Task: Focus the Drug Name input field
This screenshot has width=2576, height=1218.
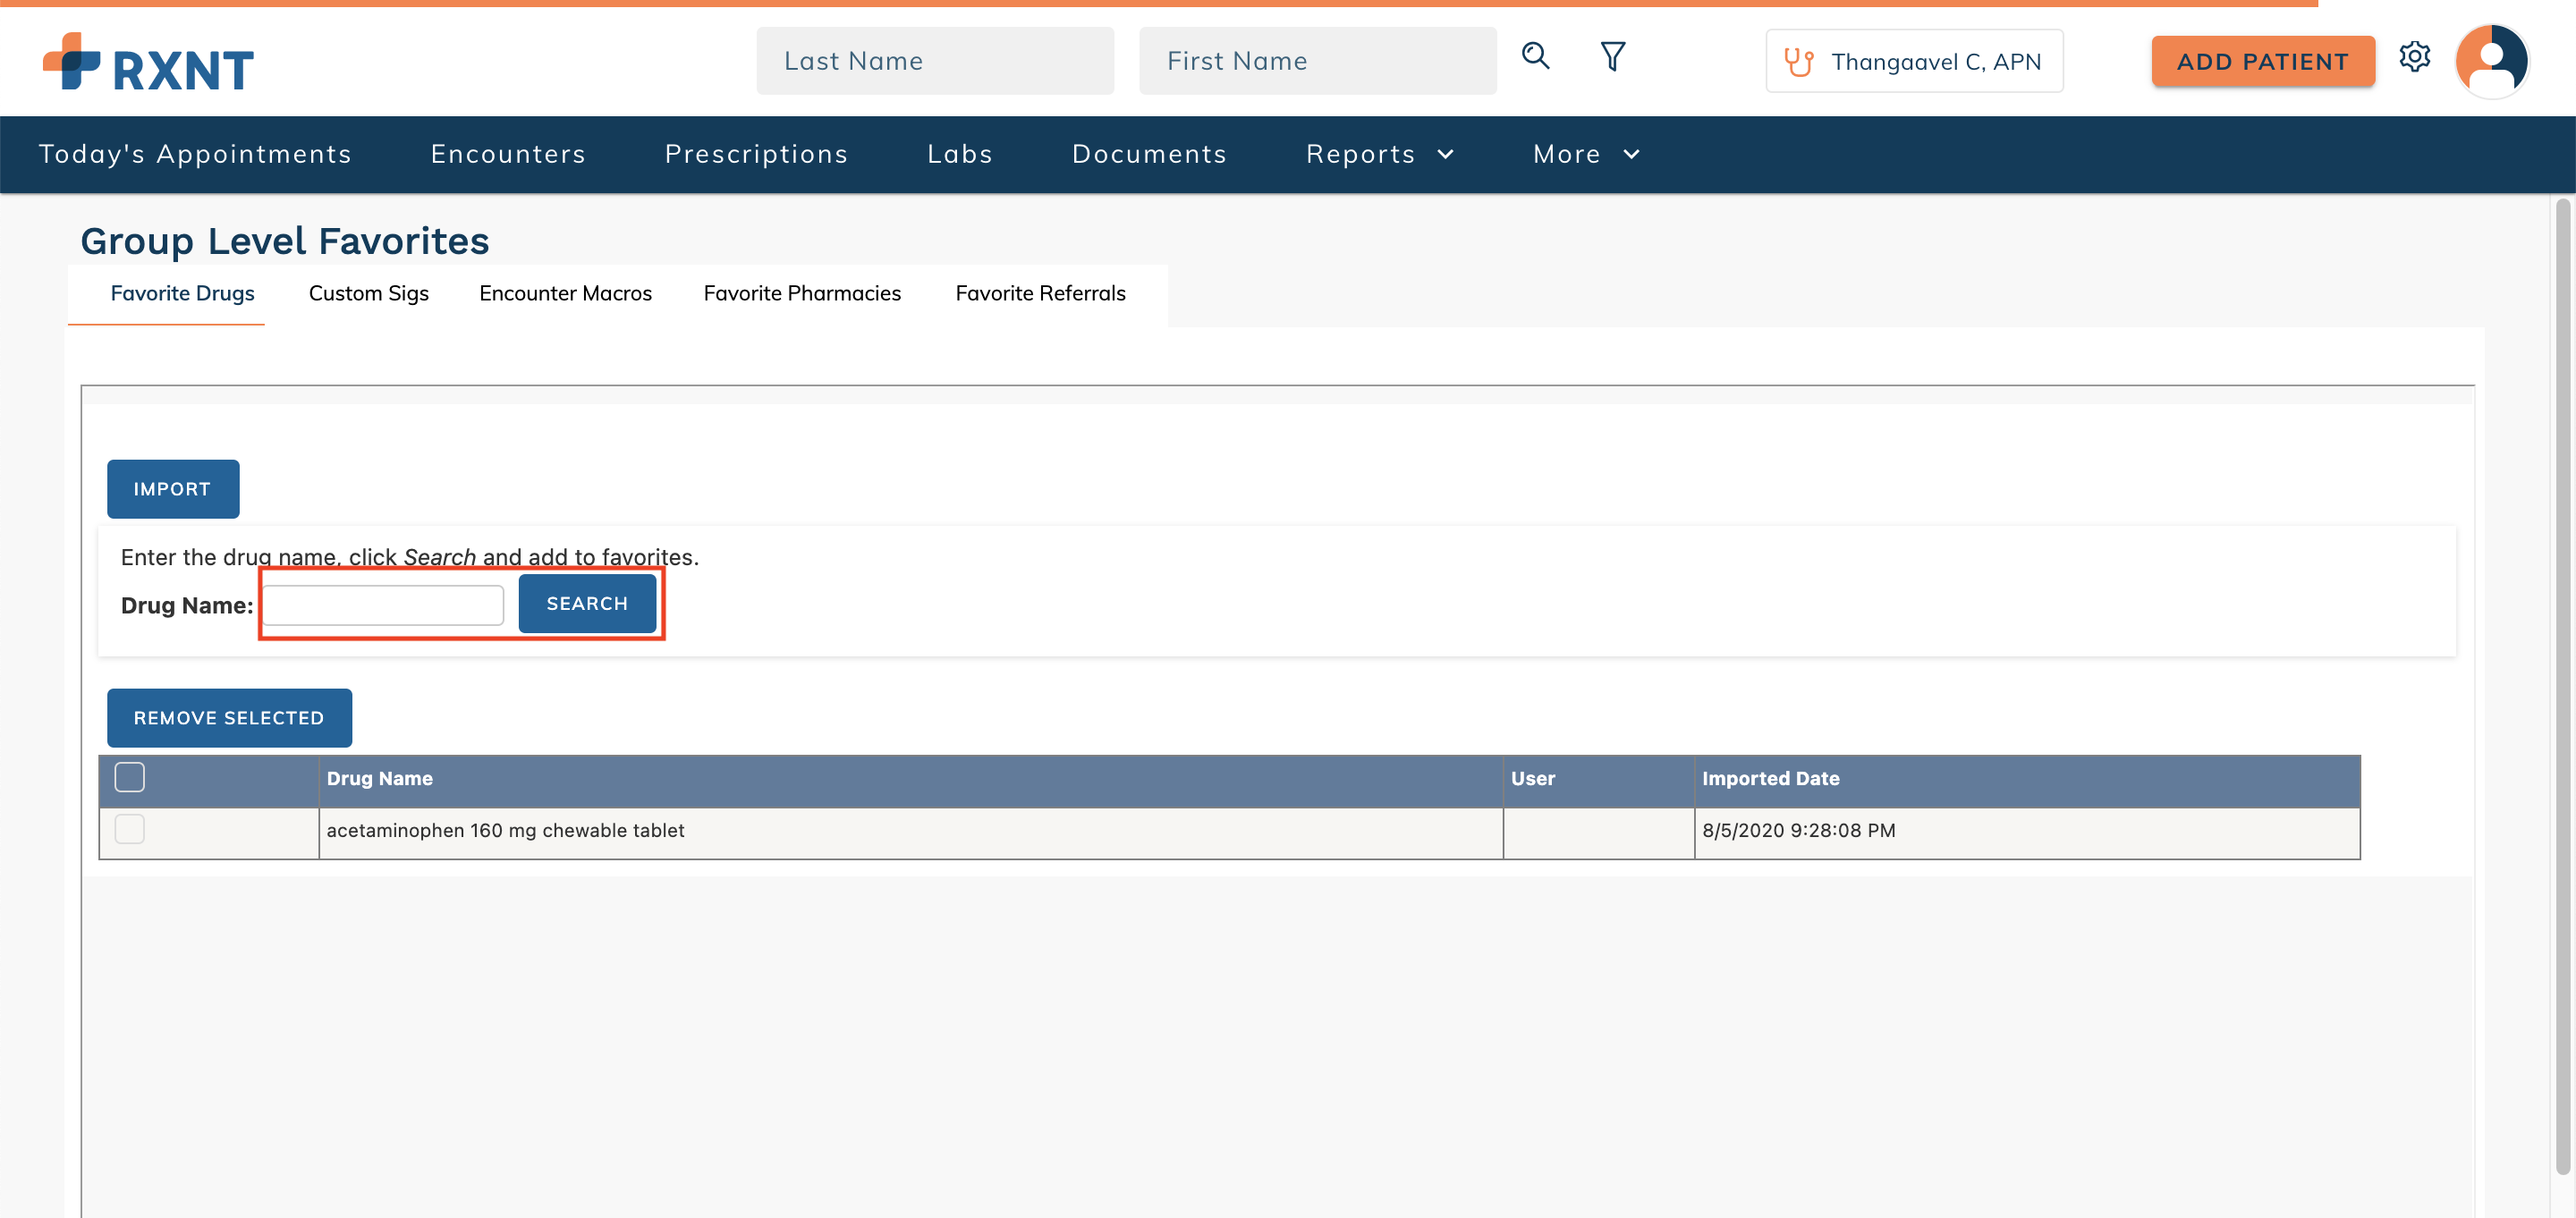Action: pos(383,605)
